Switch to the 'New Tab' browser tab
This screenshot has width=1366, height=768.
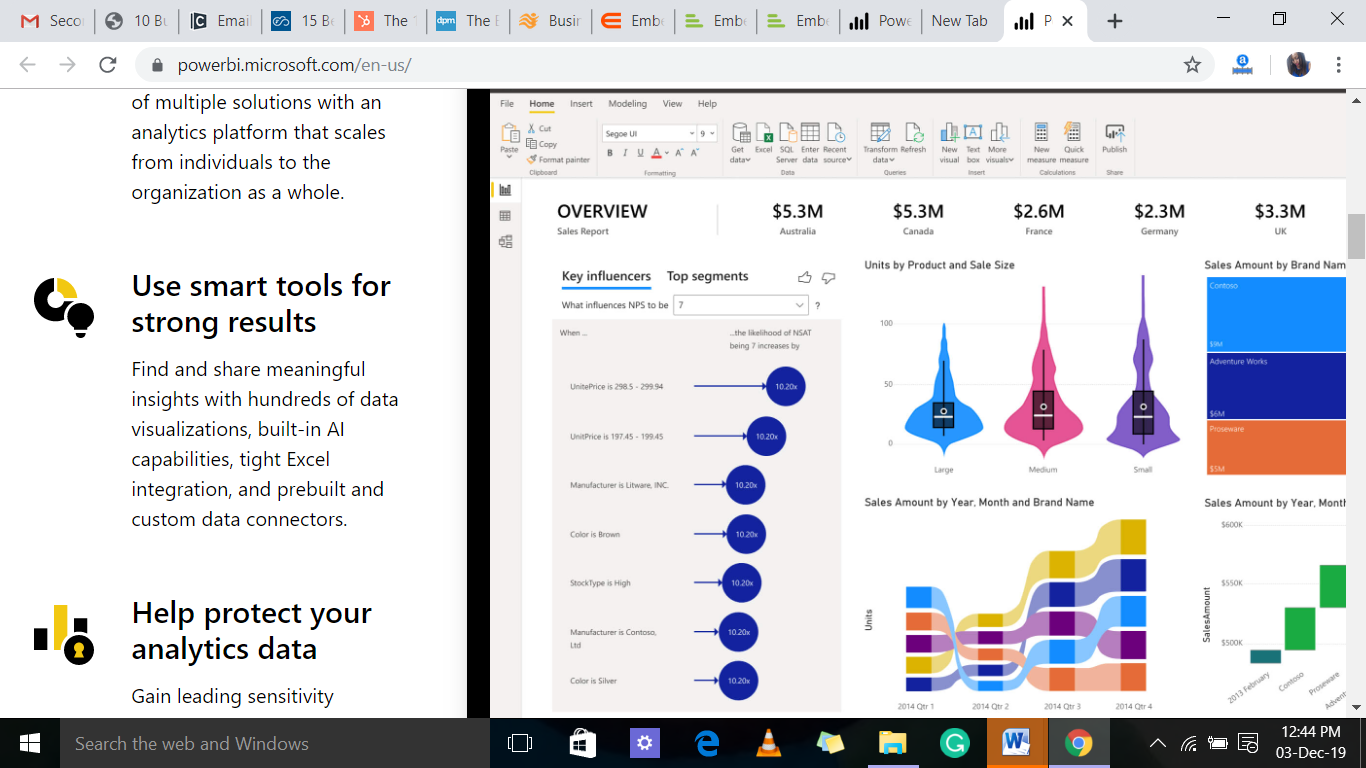959,21
